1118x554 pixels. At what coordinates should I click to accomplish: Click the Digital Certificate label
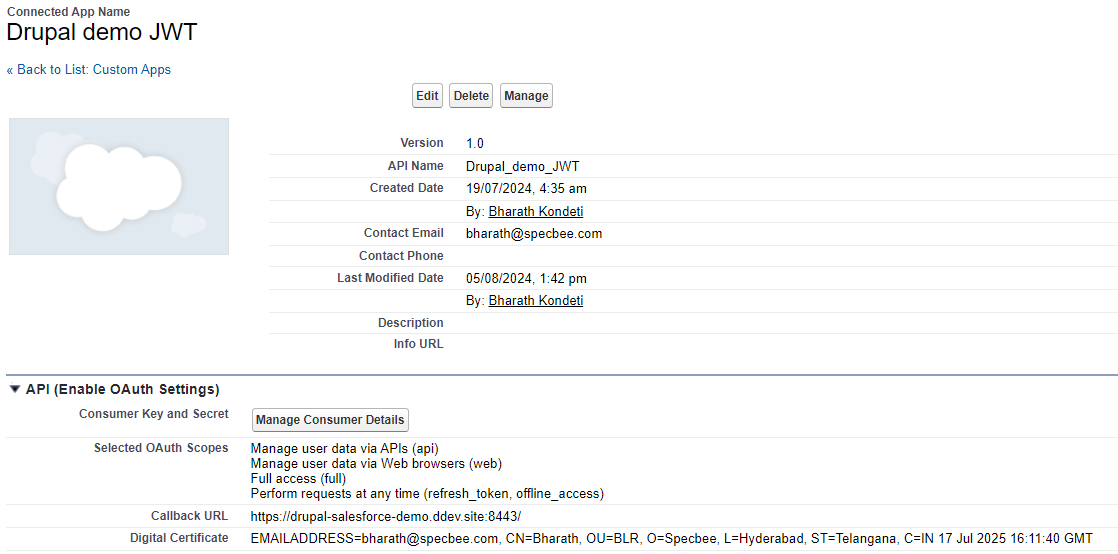coord(180,538)
